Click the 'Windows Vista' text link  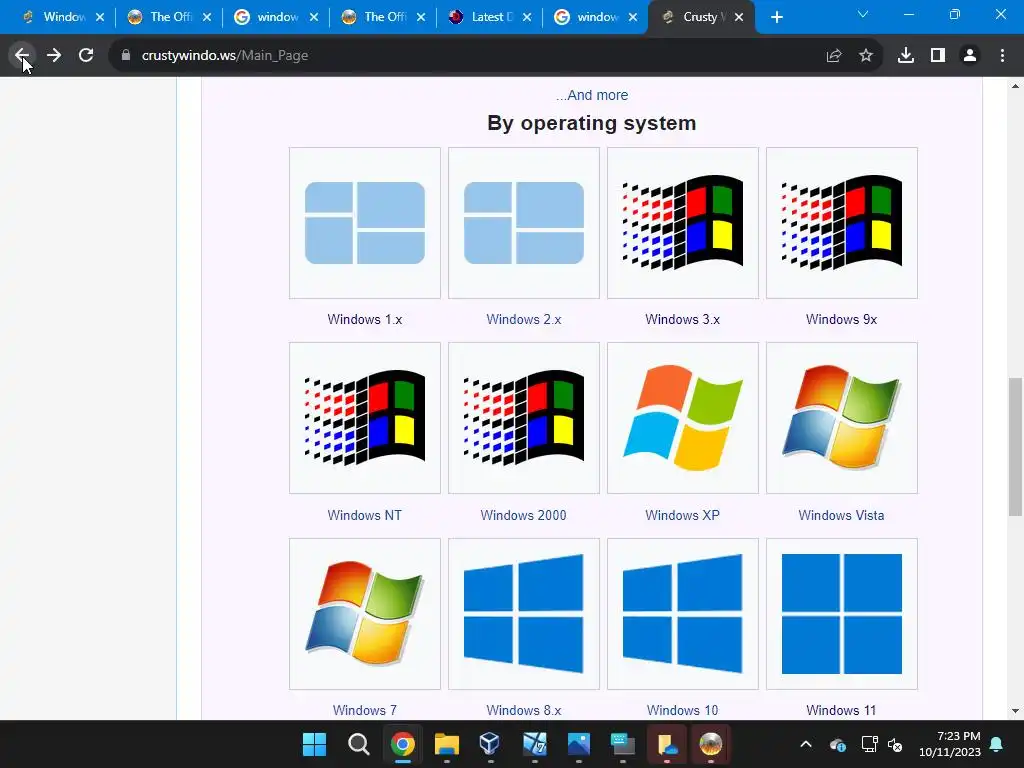coord(841,515)
